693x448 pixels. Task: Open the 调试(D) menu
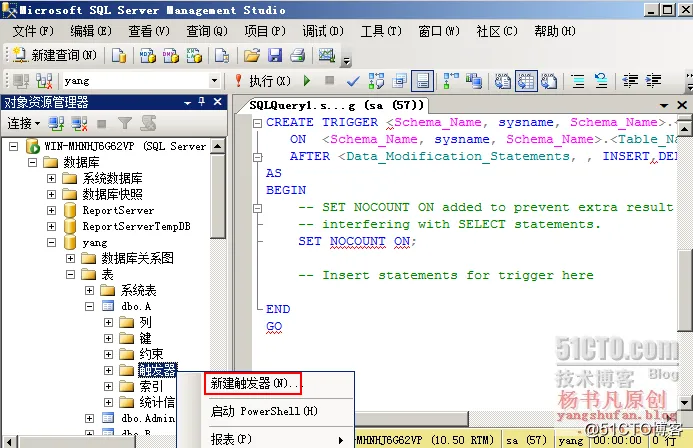323,31
